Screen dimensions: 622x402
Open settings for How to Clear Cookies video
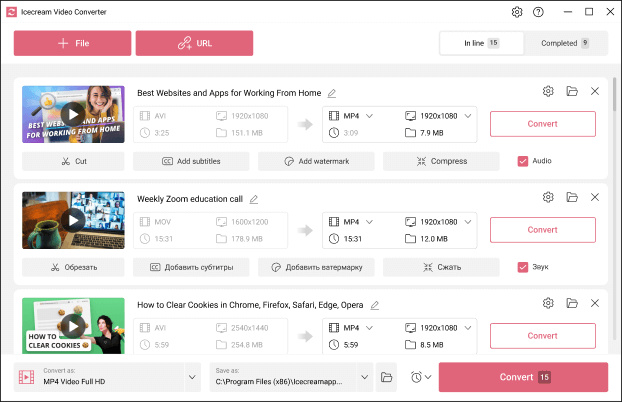point(548,303)
